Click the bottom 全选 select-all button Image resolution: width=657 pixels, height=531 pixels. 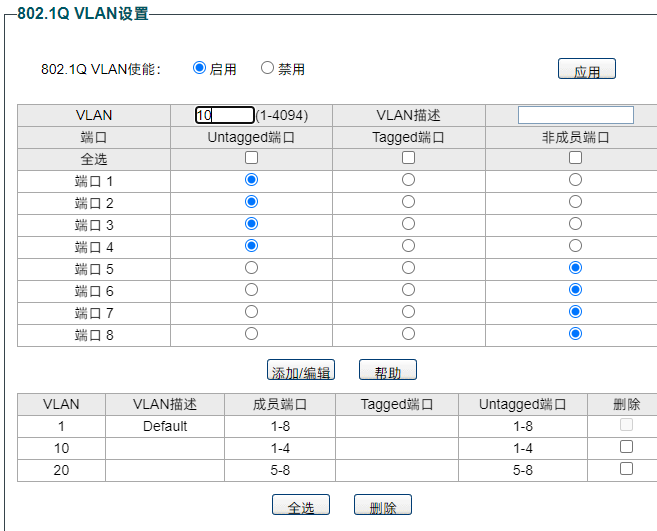pyautogui.click(x=301, y=506)
